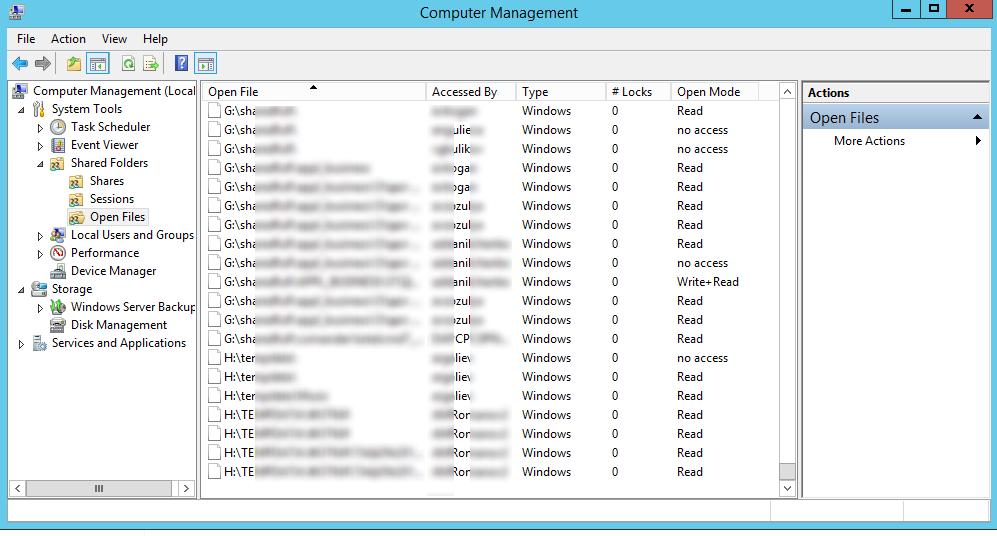Sort by Open Mode column header
This screenshot has height=536, width=997.
coord(715,92)
